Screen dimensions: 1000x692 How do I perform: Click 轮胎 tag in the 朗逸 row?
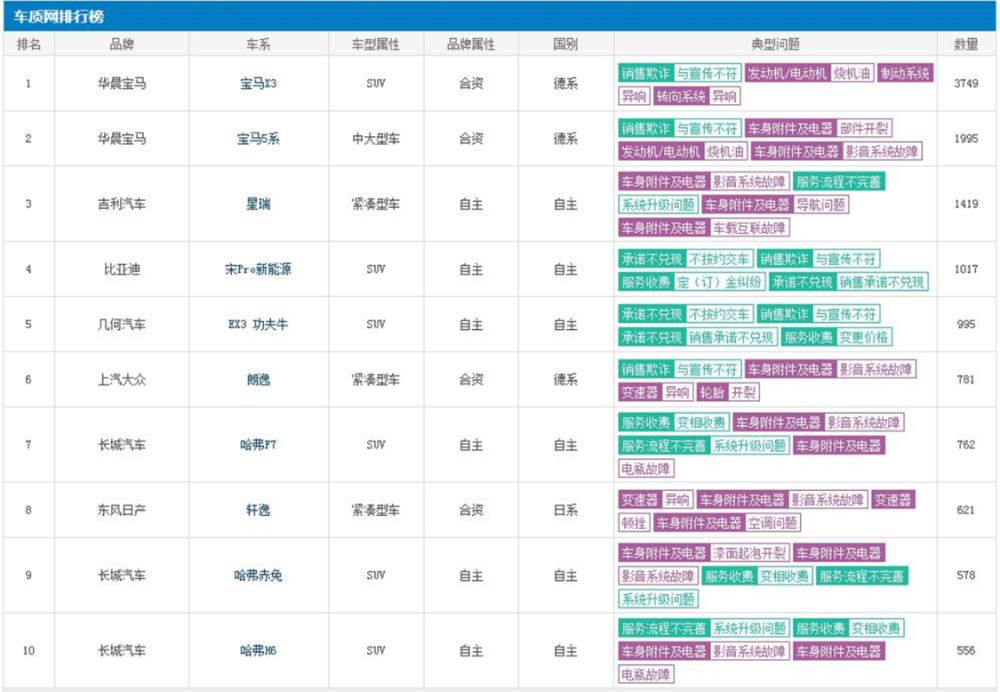pos(712,392)
